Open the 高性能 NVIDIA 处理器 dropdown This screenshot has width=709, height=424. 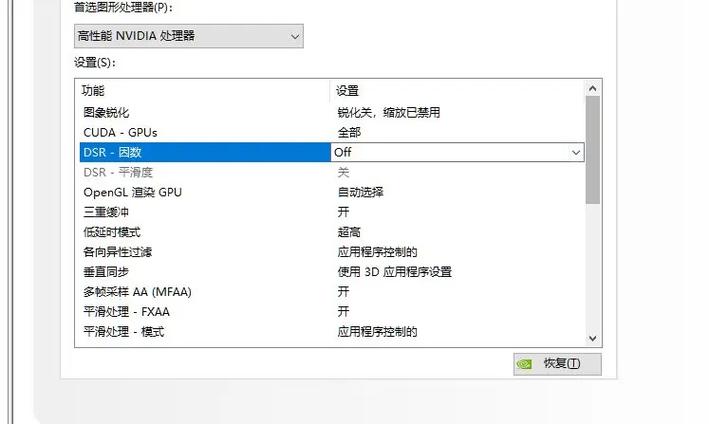click(x=189, y=36)
